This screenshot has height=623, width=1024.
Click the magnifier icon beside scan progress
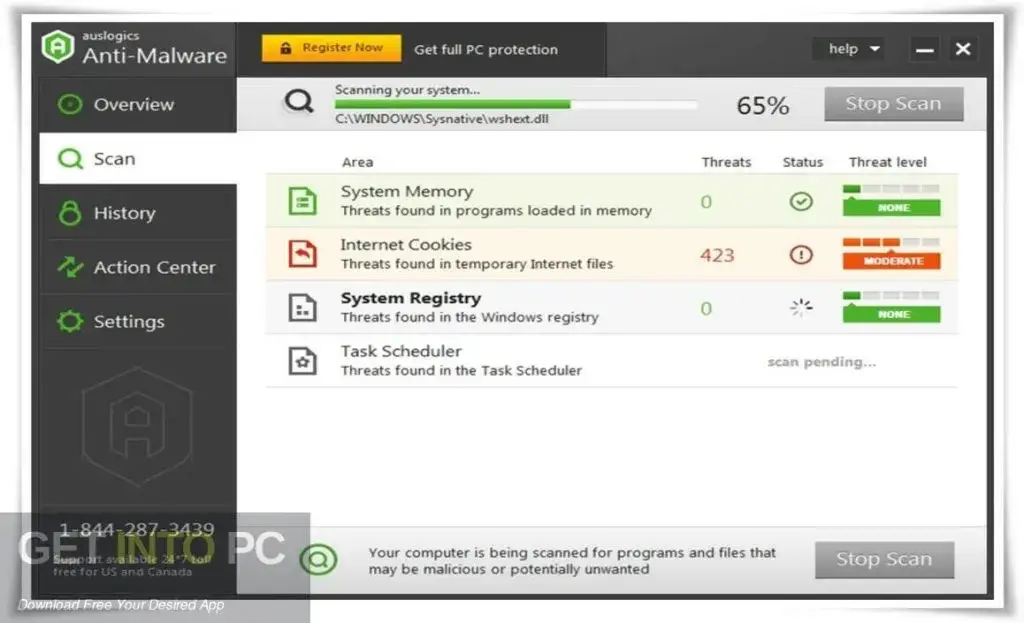[x=298, y=101]
